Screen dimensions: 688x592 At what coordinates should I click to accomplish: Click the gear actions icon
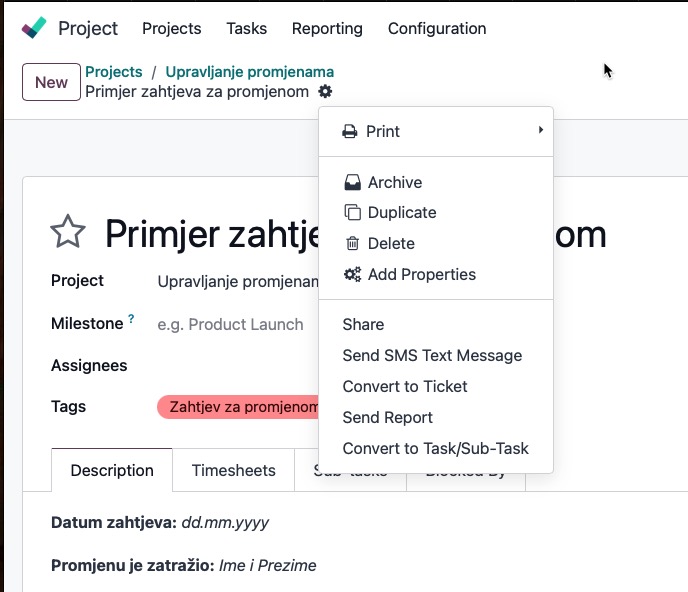(325, 92)
